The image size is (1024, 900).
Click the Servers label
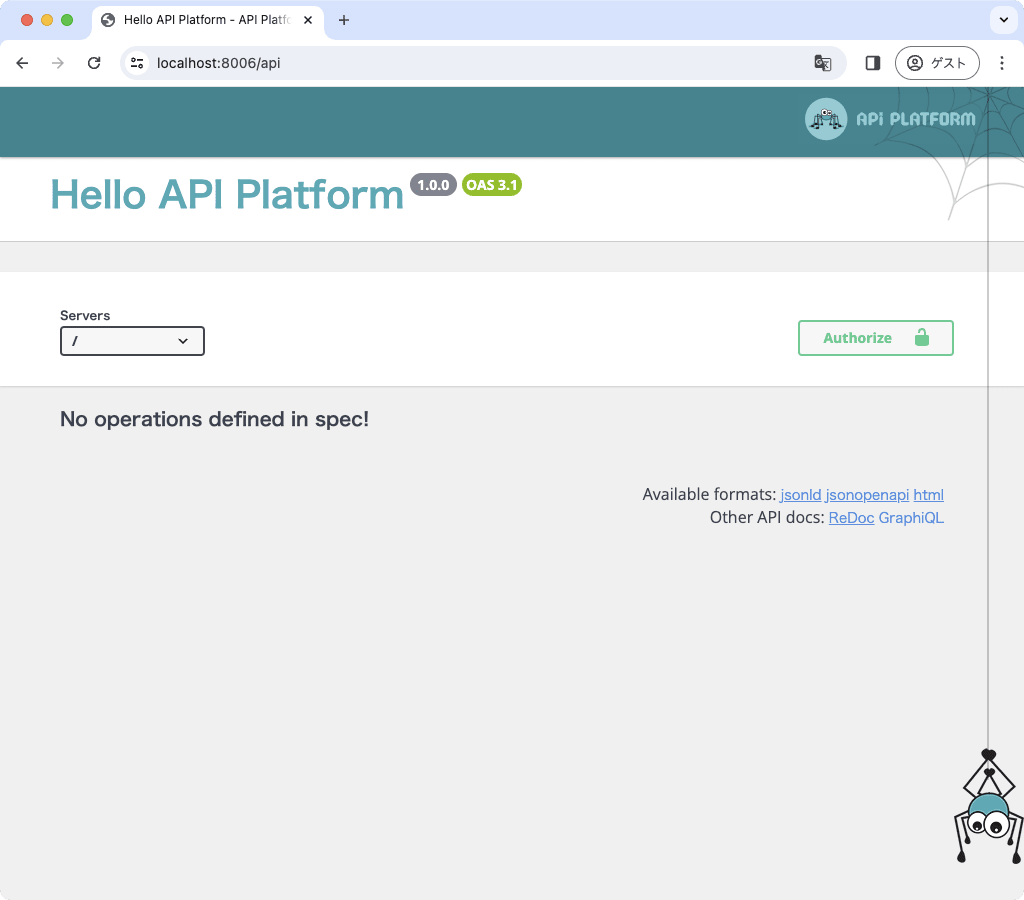pos(85,315)
